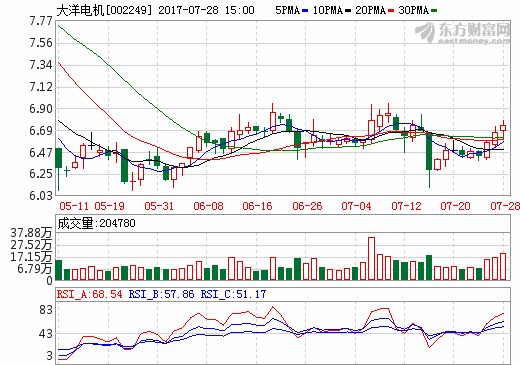Click the first green volume bar on 05-11
Screen dimensions: 520x365
click(59, 270)
